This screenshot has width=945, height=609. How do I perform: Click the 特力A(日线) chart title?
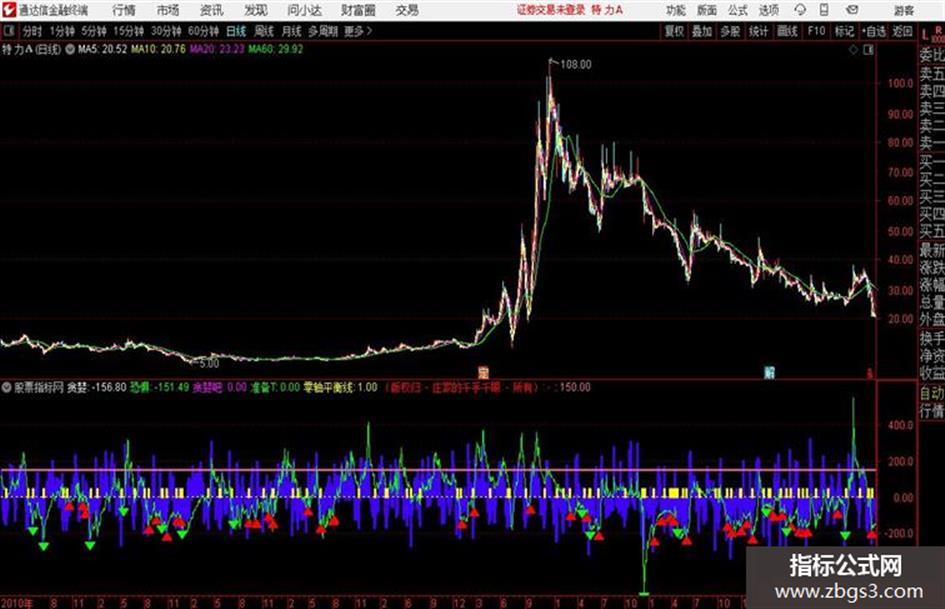tap(31, 49)
